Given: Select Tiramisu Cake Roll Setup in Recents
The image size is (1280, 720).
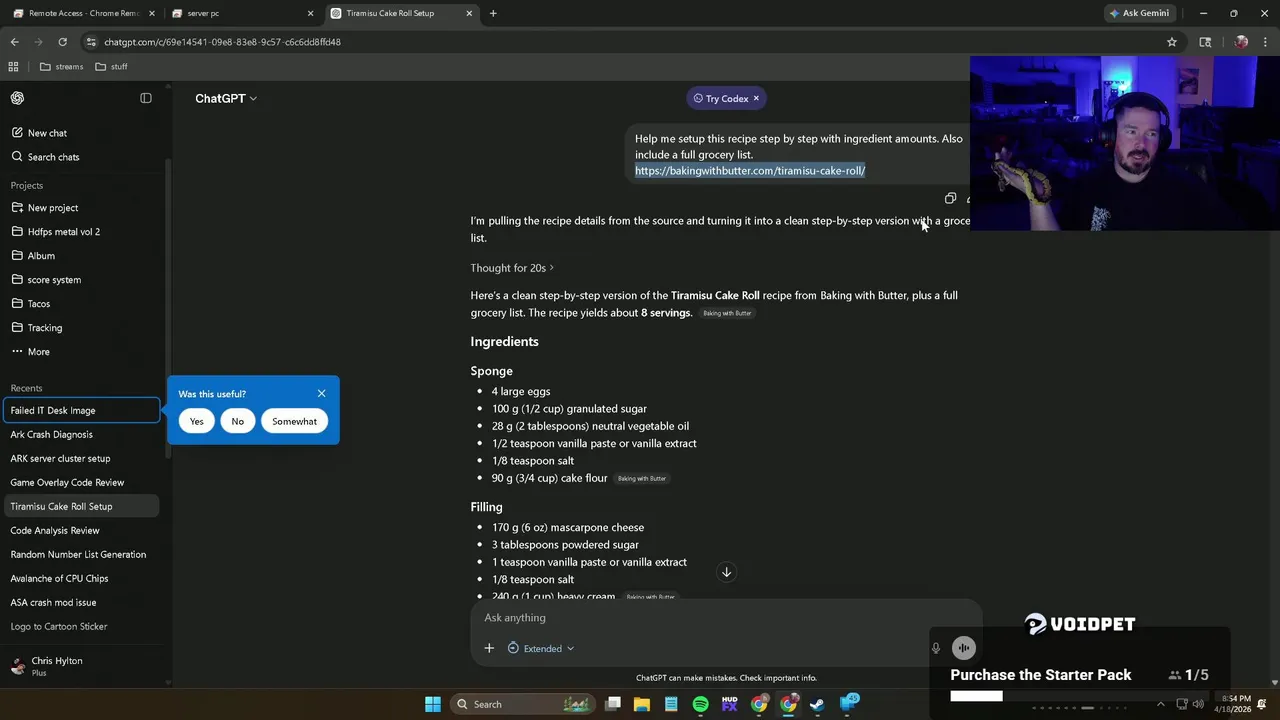Looking at the screenshot, I should coord(81,506).
